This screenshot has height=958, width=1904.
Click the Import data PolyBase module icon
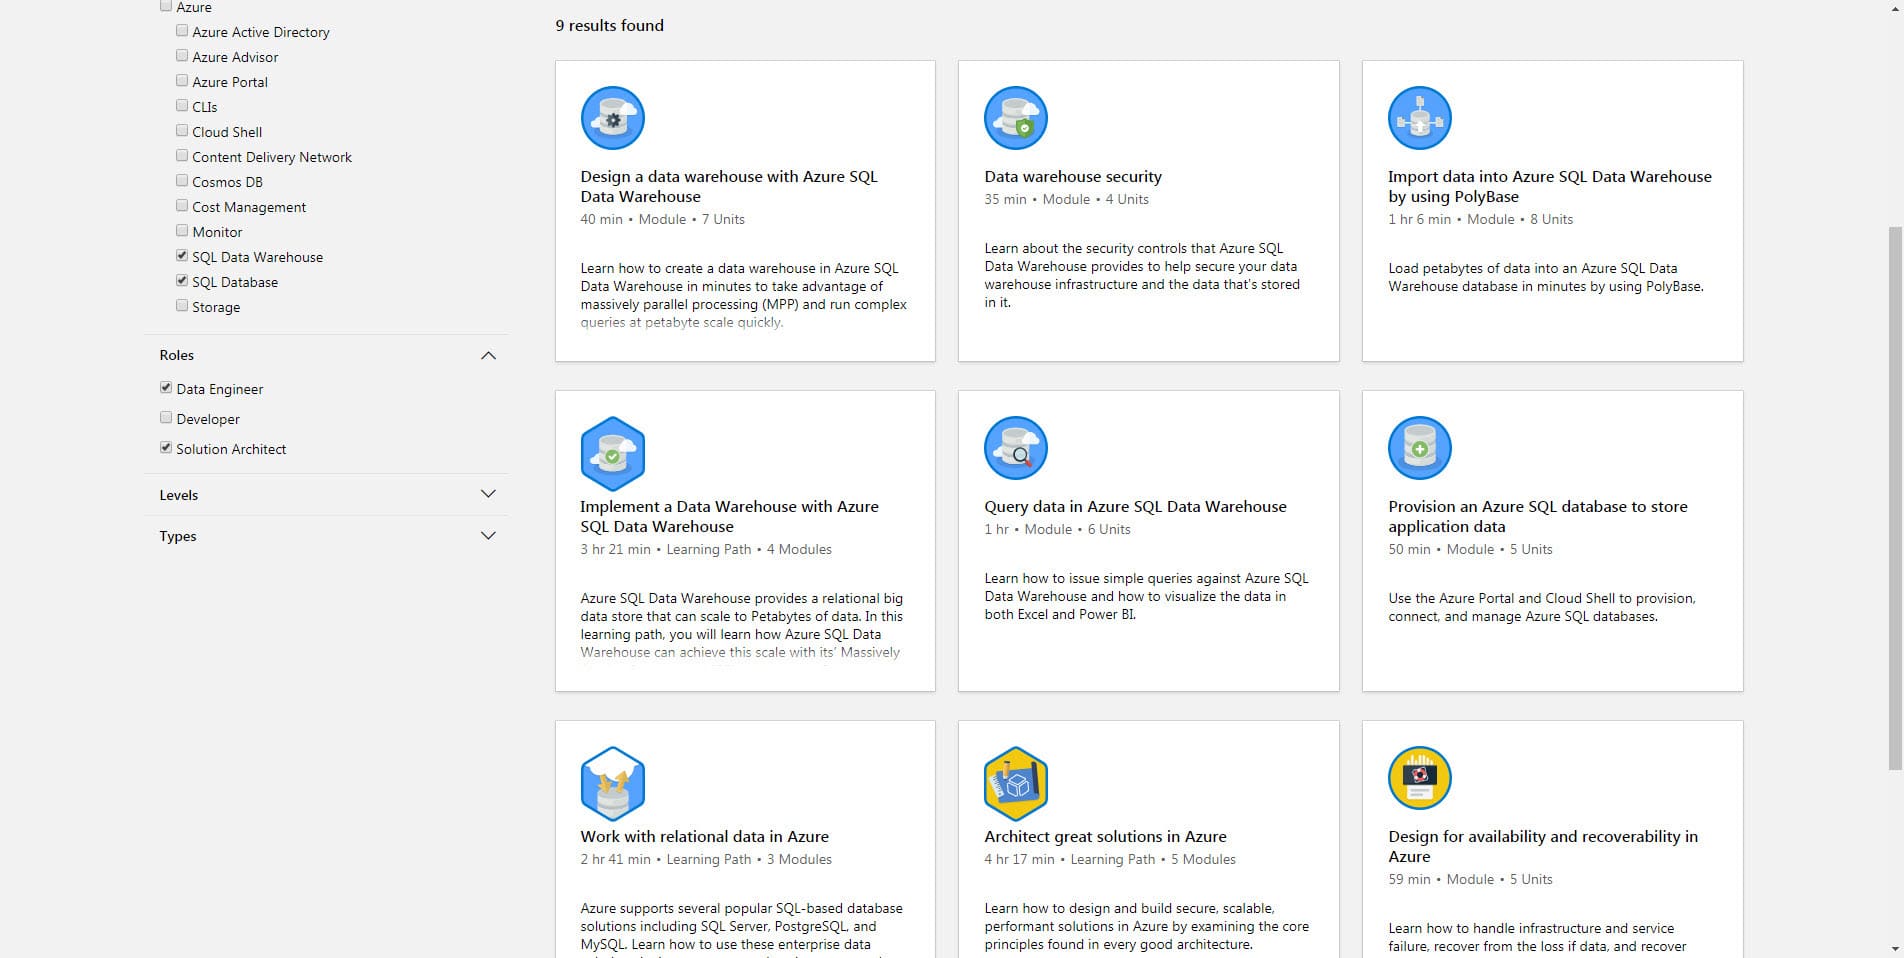pyautogui.click(x=1420, y=118)
